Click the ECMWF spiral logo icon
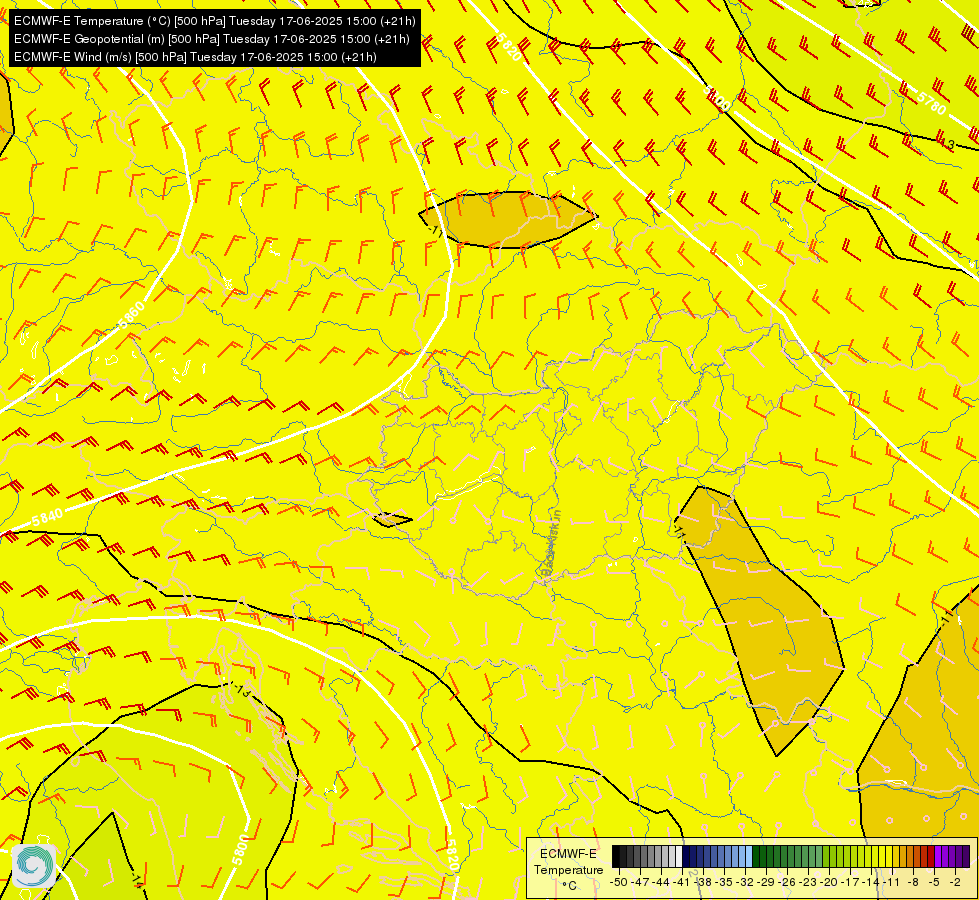979x900 pixels. [x=34, y=866]
